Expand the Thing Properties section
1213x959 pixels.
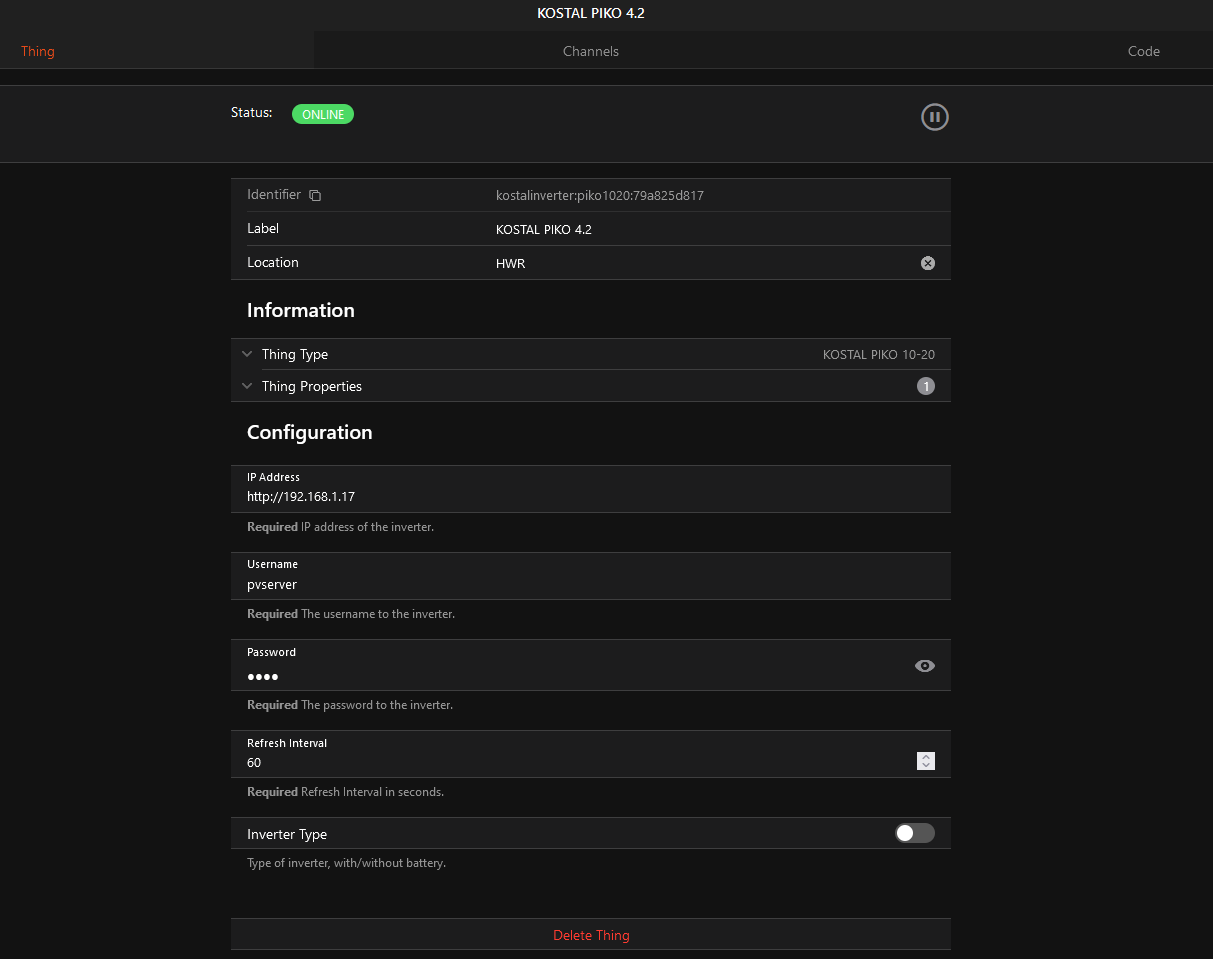247,386
